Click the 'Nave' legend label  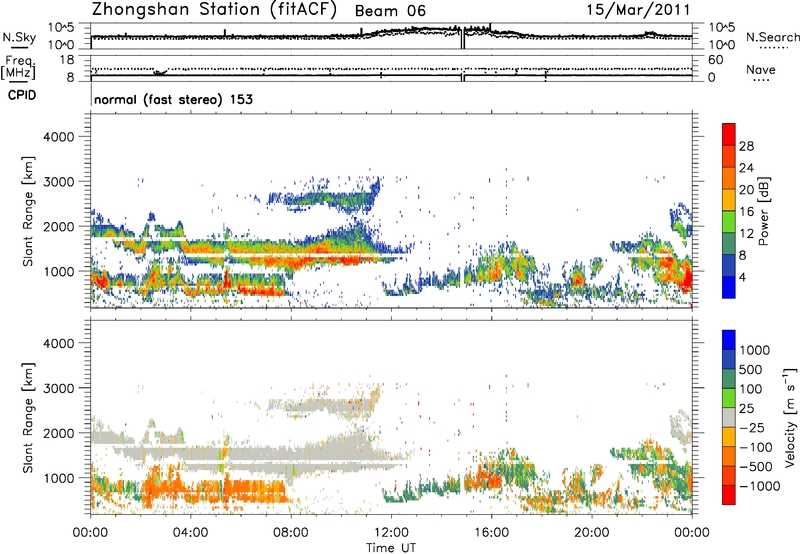[x=761, y=70]
